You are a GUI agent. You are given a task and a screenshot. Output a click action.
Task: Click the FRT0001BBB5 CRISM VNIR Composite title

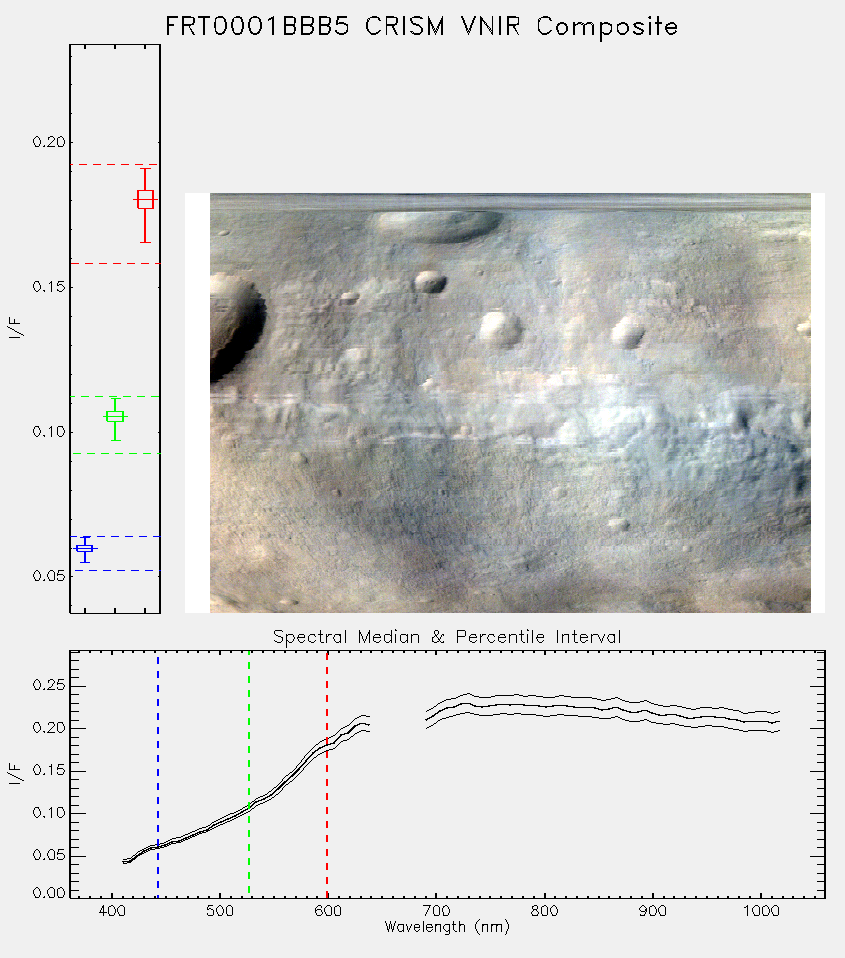point(422,27)
